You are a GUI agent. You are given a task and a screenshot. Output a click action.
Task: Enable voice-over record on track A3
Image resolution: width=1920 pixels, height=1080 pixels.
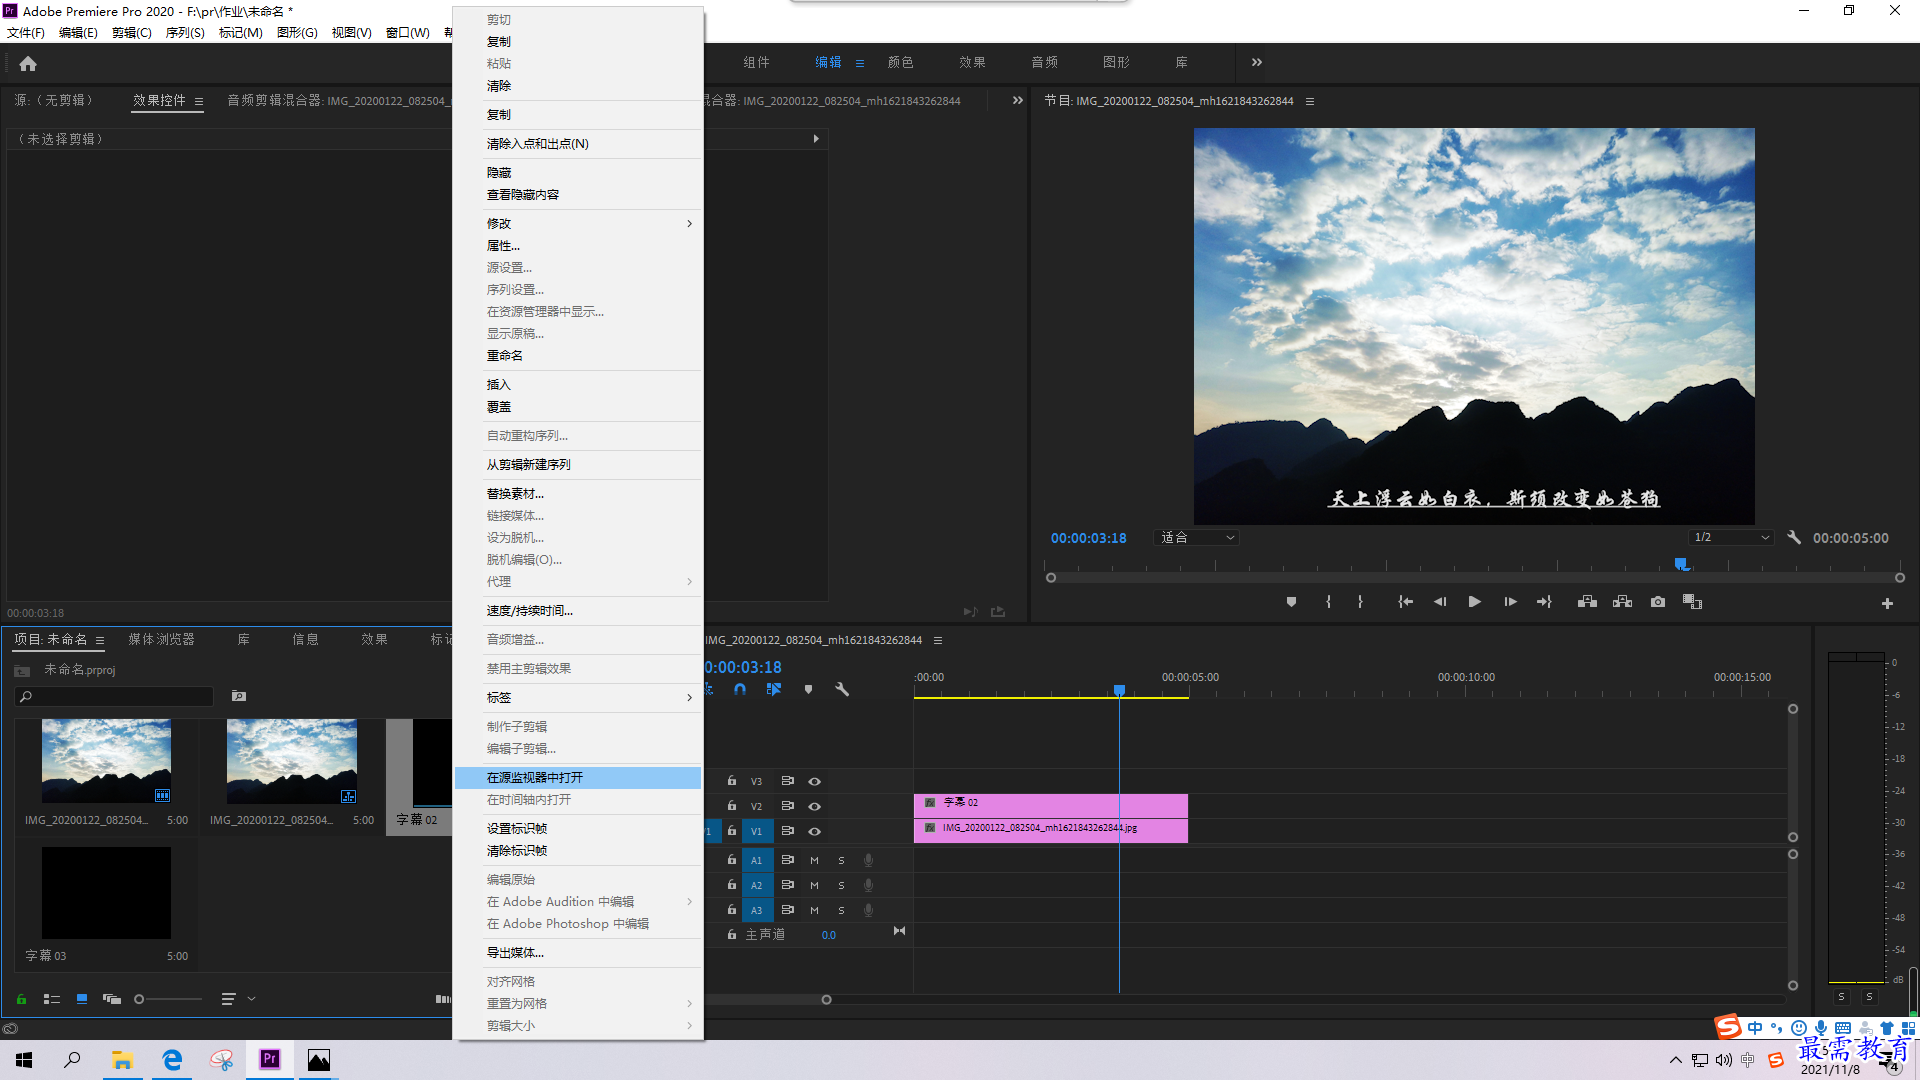(868, 910)
